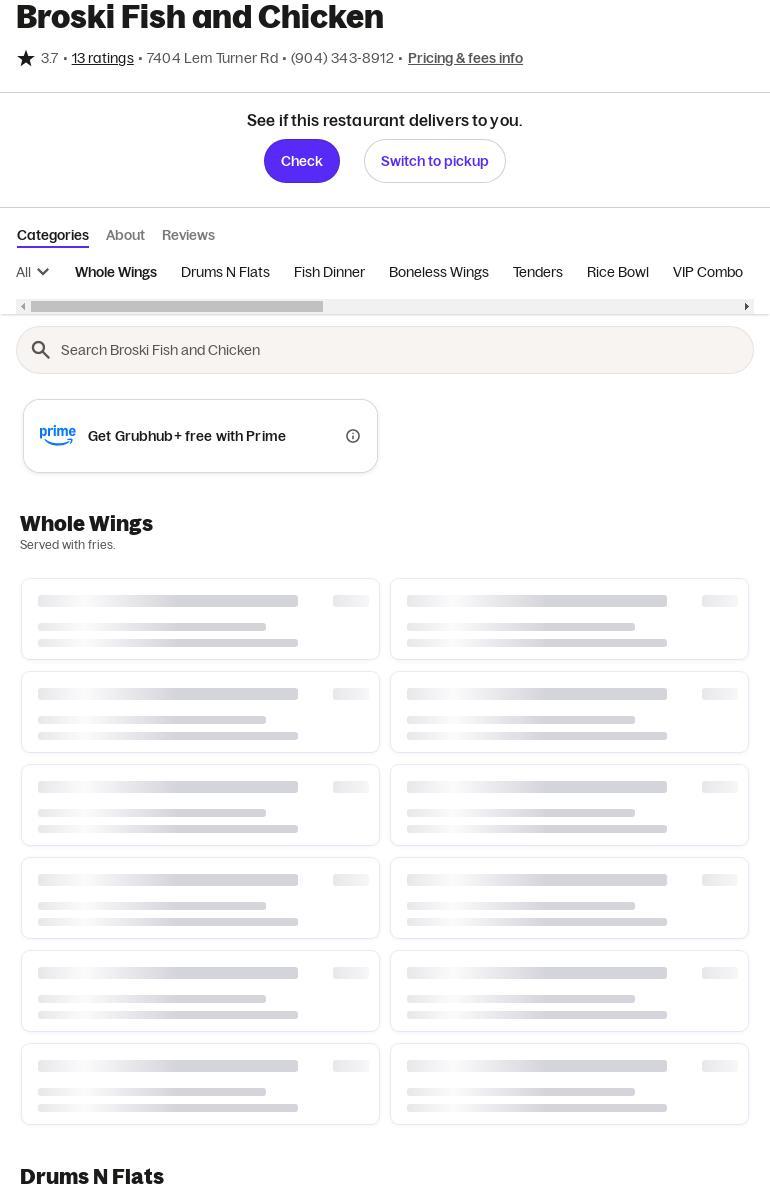Jump to Boneless Wings category

(439, 272)
